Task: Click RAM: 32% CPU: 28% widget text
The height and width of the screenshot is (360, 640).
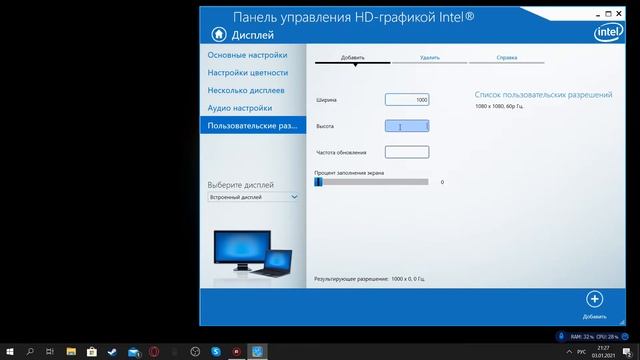Action: click(x=594, y=337)
